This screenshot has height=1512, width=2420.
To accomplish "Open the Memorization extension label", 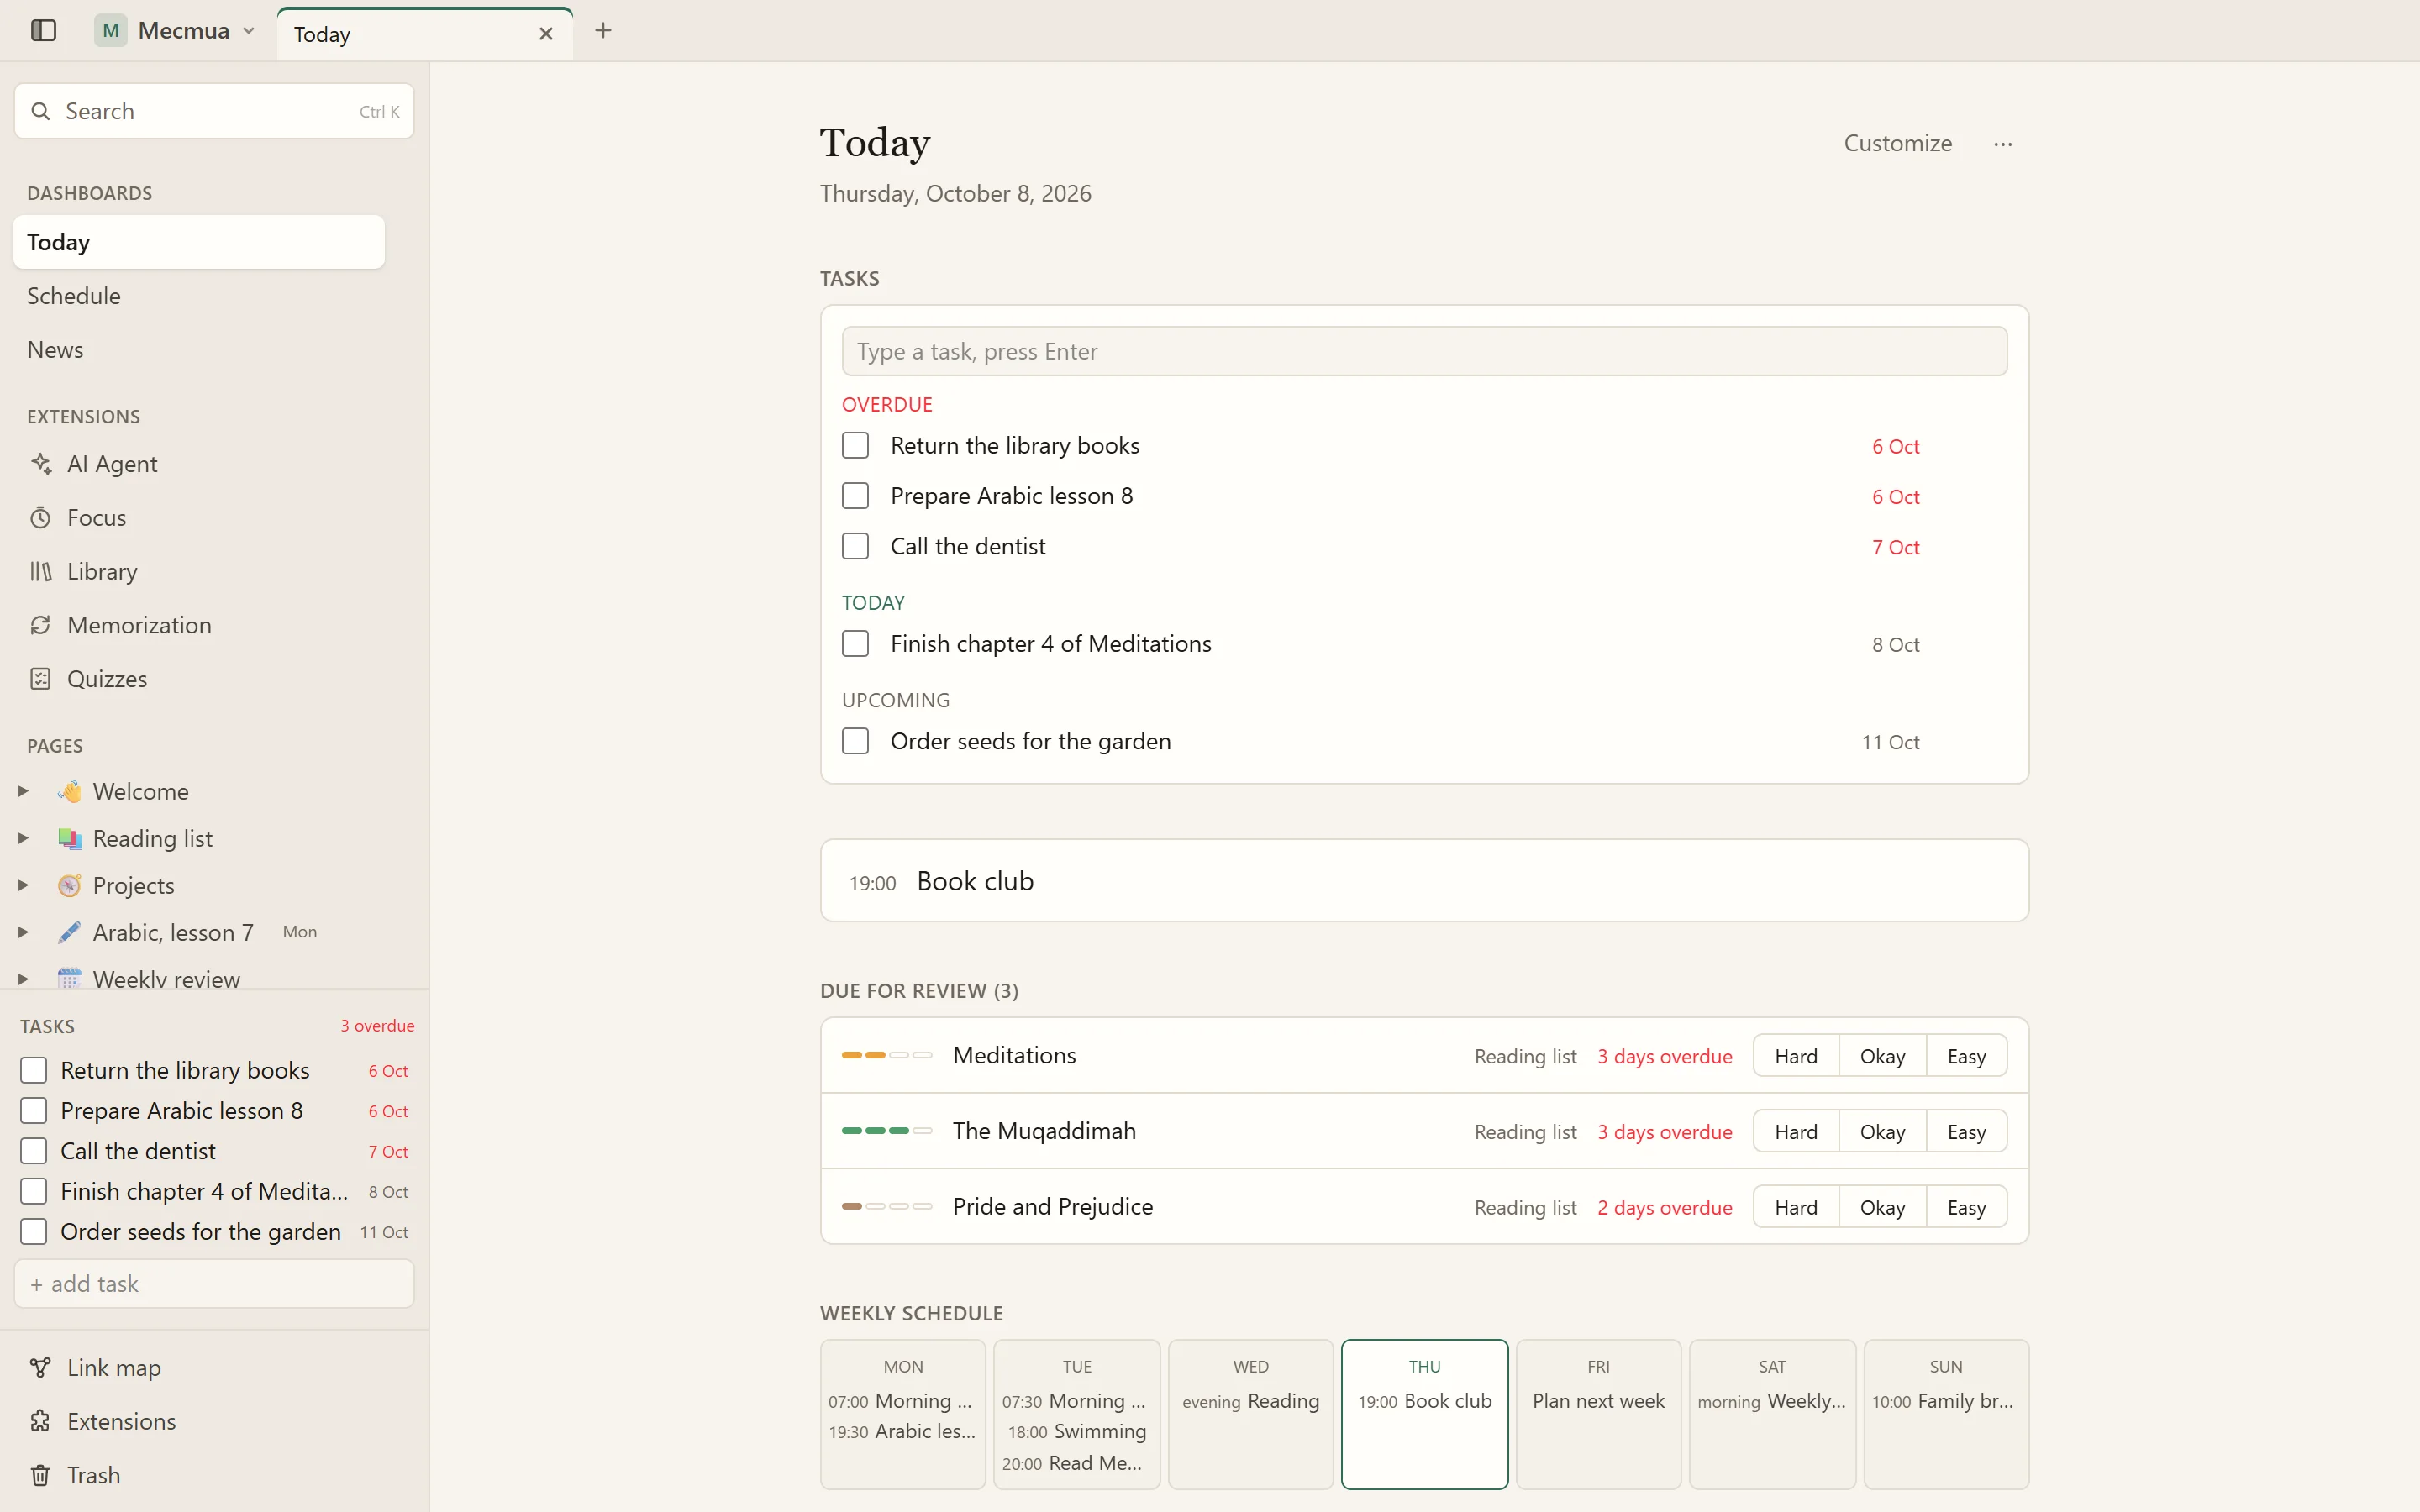I will (139, 625).
